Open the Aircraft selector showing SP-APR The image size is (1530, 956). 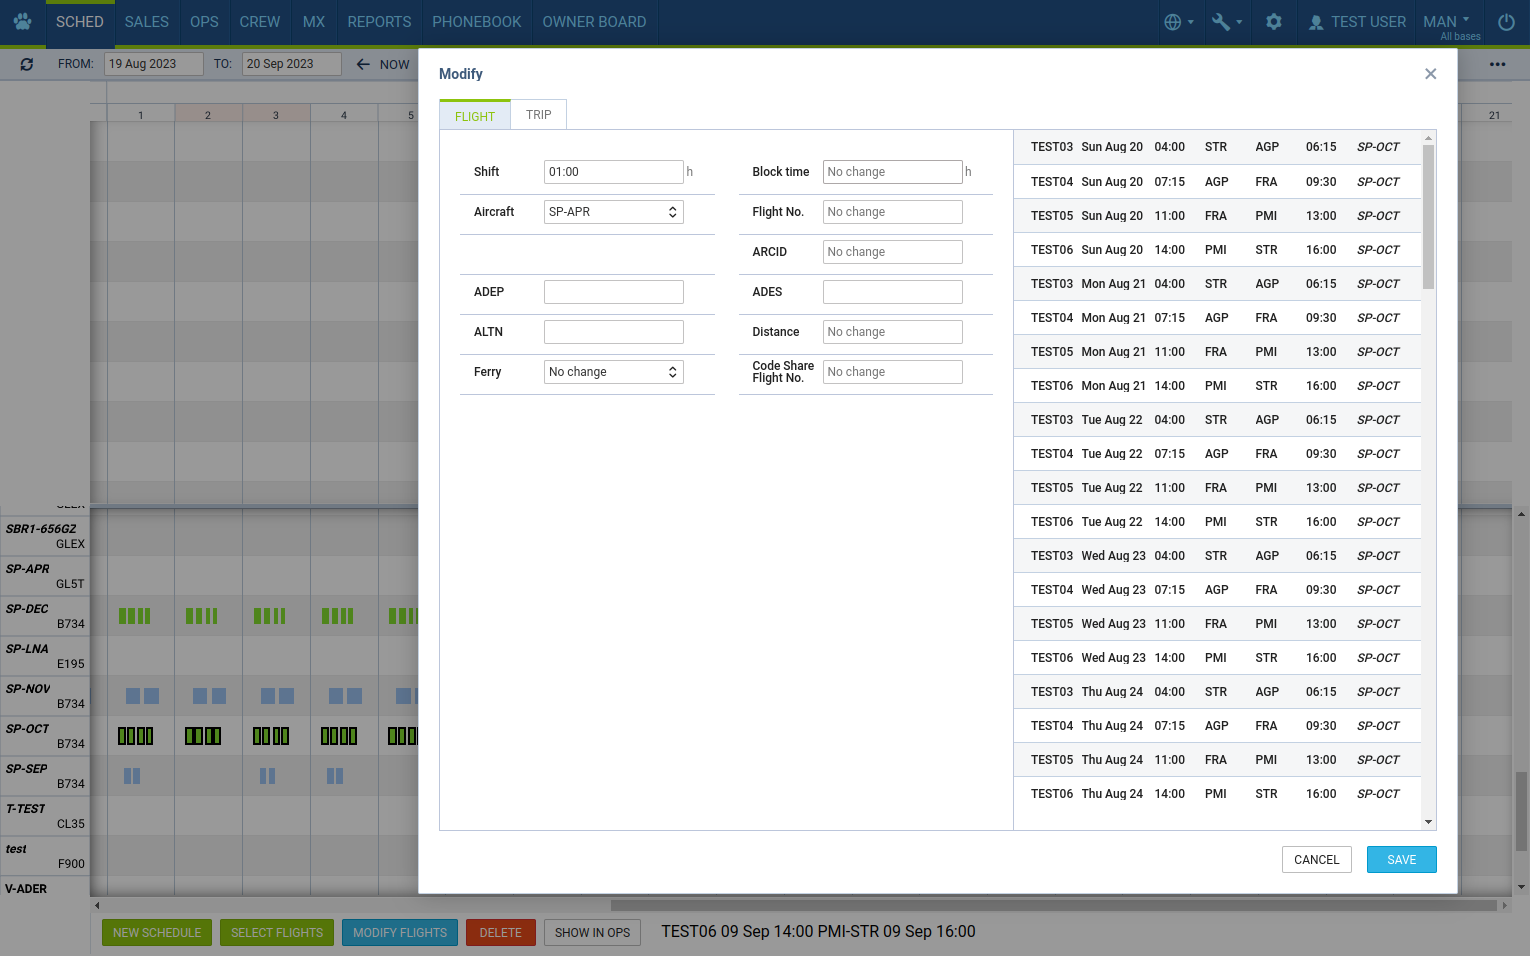[613, 211]
